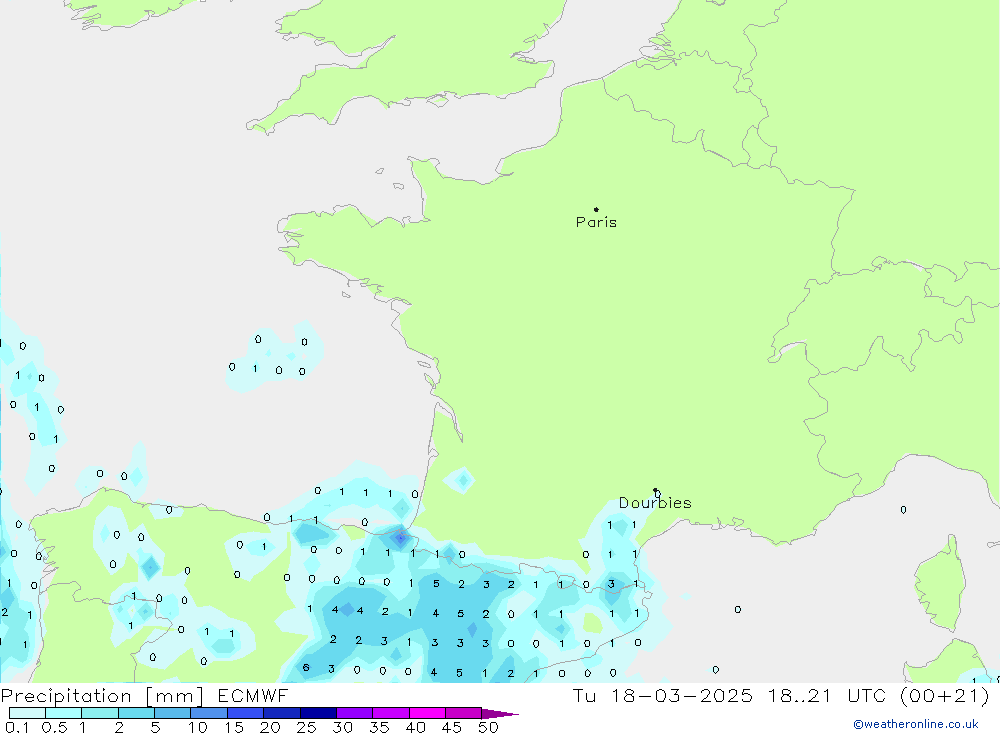The image size is (1000, 733).
Task: Click the legend label '45'
Action: tap(452, 727)
